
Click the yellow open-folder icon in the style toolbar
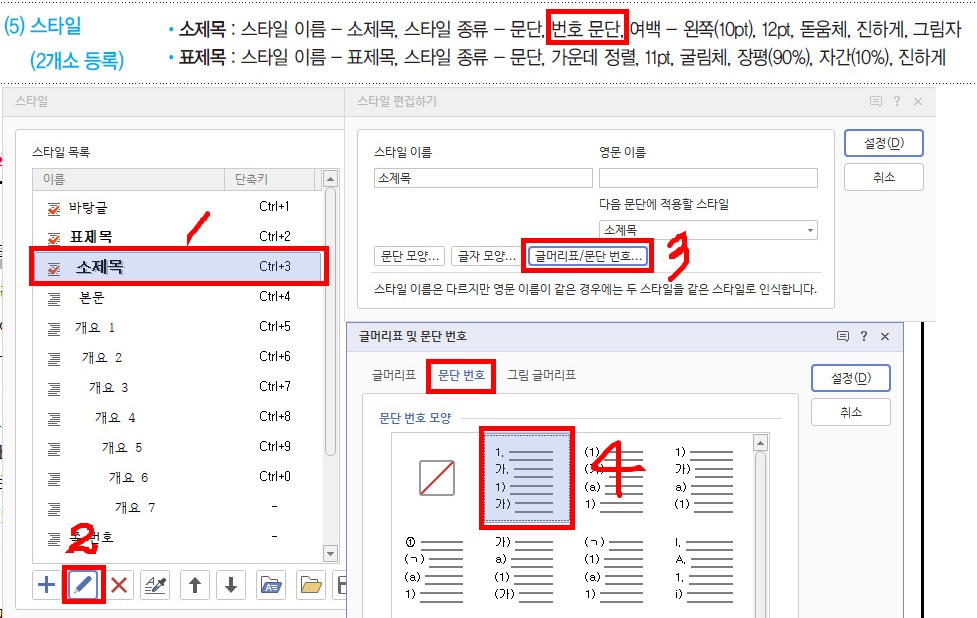tap(310, 585)
